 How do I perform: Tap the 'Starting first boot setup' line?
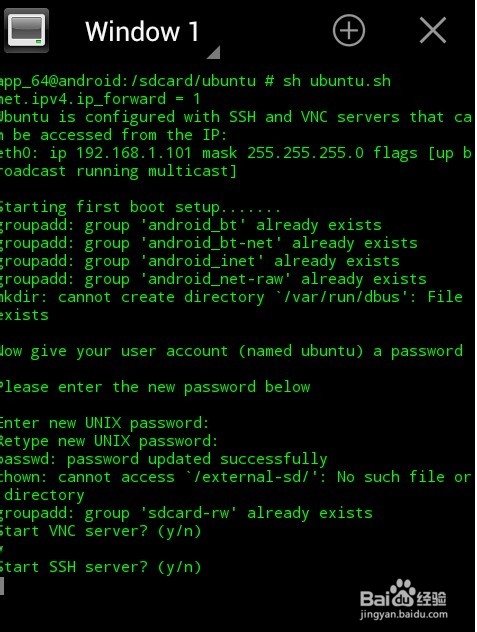click(140, 207)
